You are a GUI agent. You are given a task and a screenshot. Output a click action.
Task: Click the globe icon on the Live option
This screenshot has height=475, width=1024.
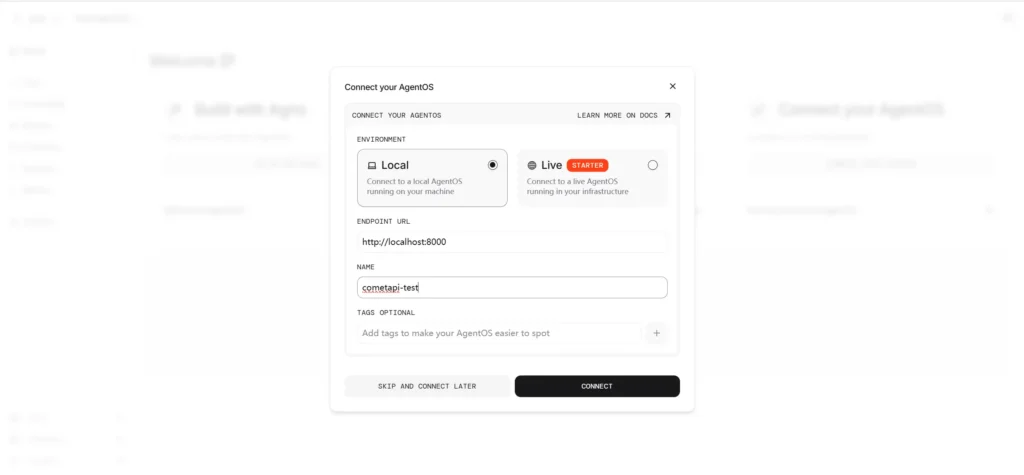(532, 165)
